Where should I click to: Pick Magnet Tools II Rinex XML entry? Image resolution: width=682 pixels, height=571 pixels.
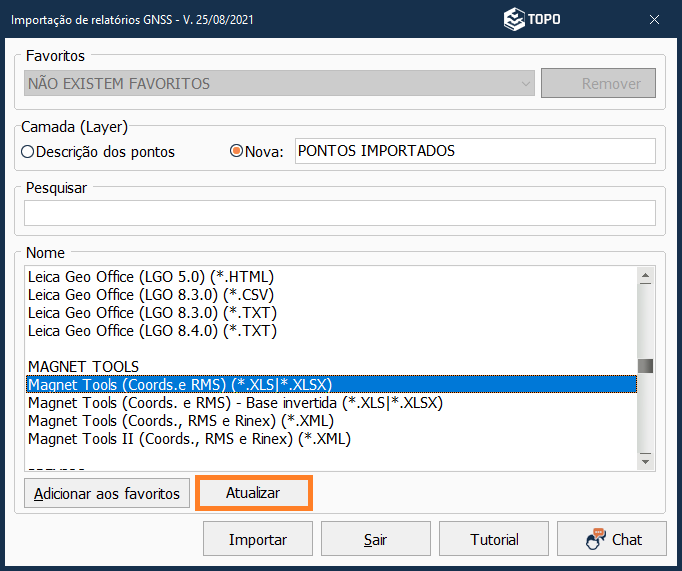pyautogui.click(x=189, y=439)
